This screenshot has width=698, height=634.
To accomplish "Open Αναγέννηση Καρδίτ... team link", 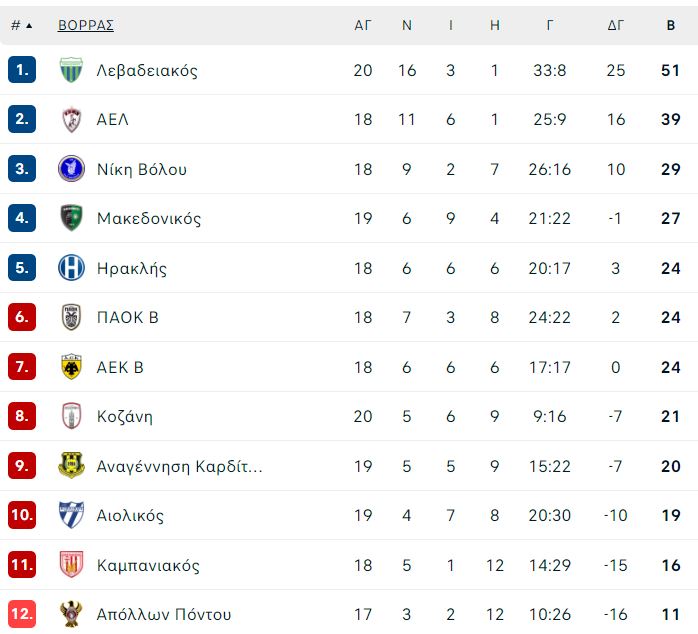I will (x=179, y=466).
